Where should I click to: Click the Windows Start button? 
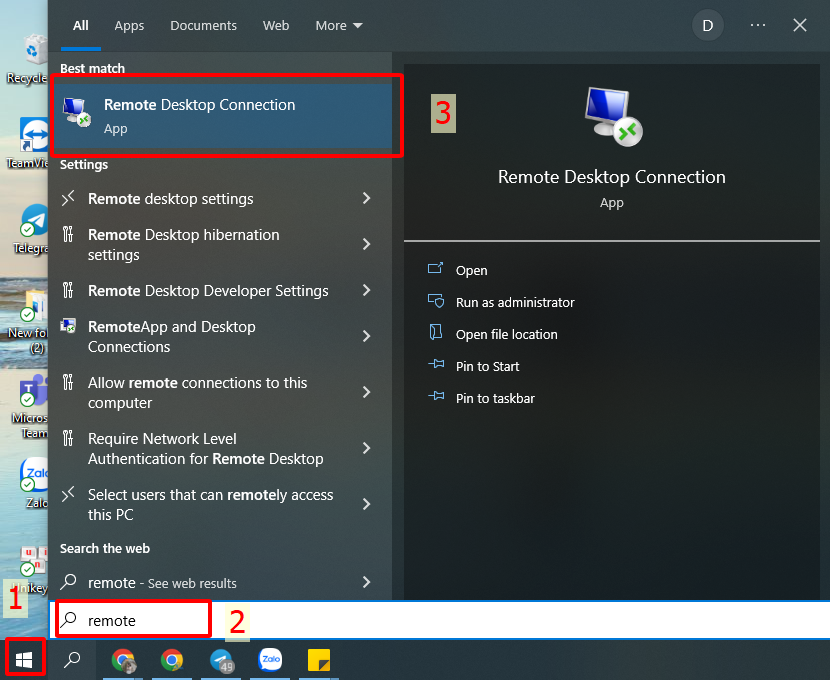(x=25, y=659)
